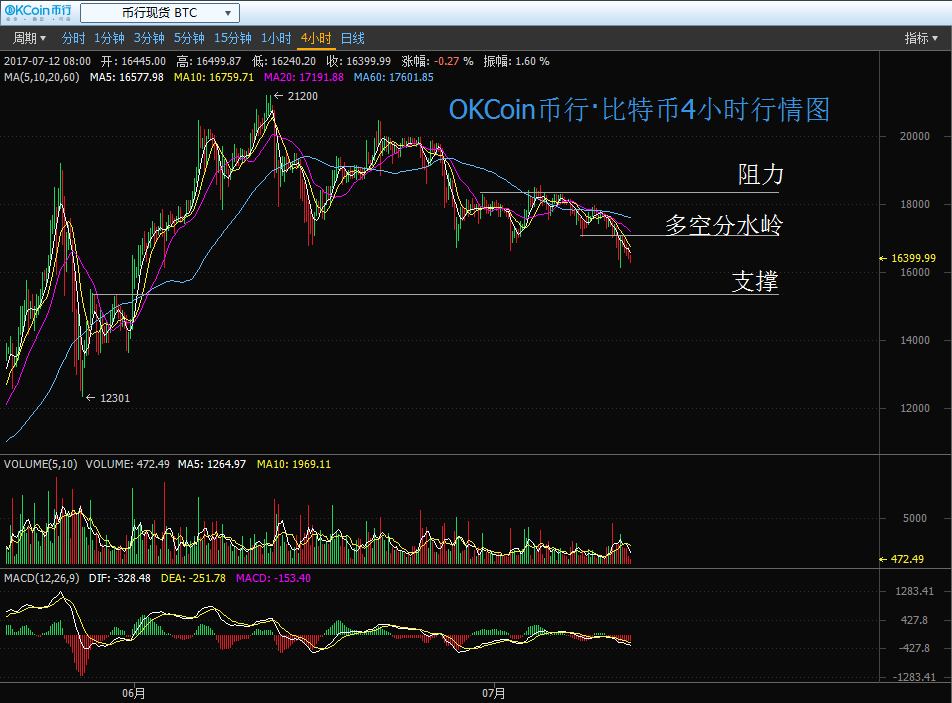The image size is (952, 703).
Task: Click the VOLUME: 472.49 value
Action: tap(128, 464)
